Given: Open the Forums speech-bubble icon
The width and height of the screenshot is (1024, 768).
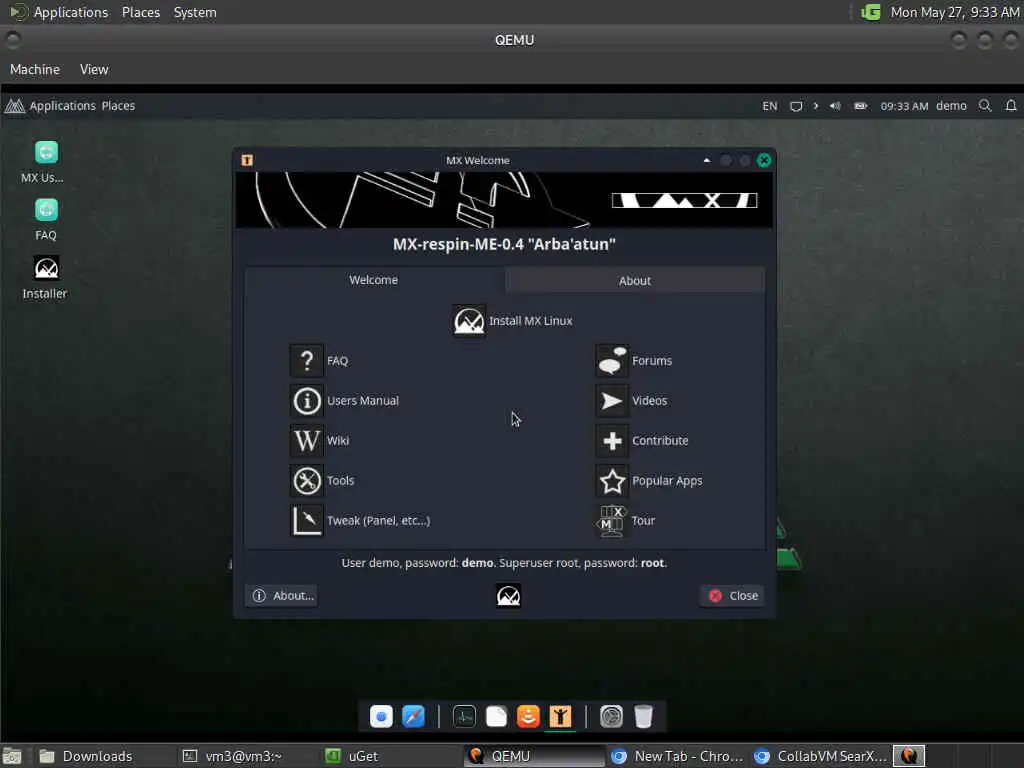Looking at the screenshot, I should (x=612, y=360).
